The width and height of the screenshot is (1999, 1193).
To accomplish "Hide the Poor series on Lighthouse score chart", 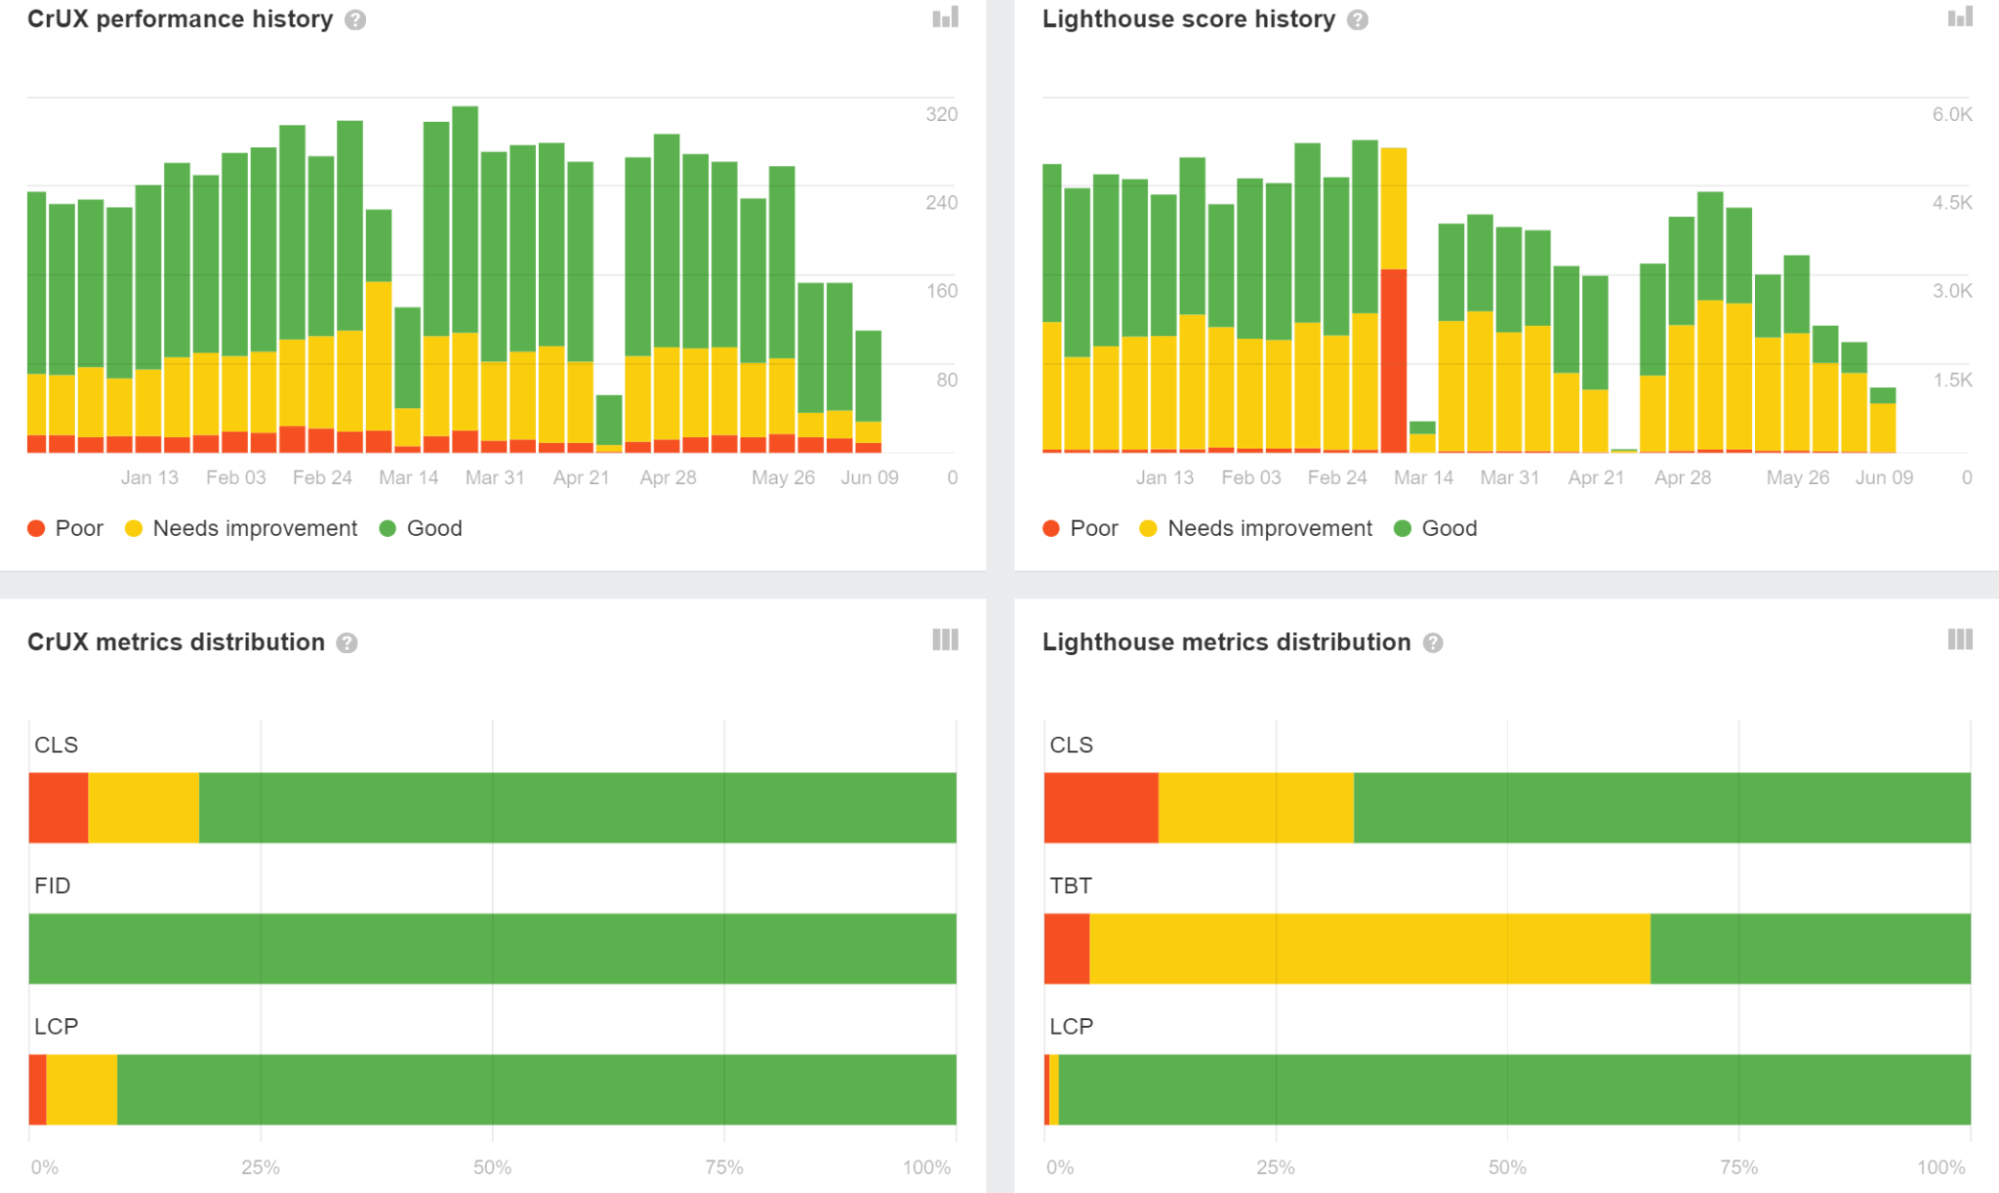I will point(1080,528).
